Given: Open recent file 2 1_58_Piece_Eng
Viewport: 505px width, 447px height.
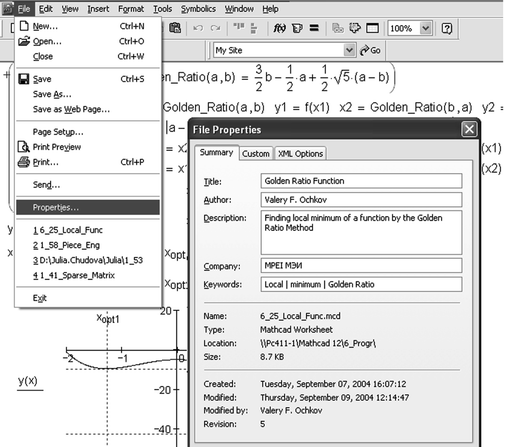Looking at the screenshot, I should coord(88,245).
